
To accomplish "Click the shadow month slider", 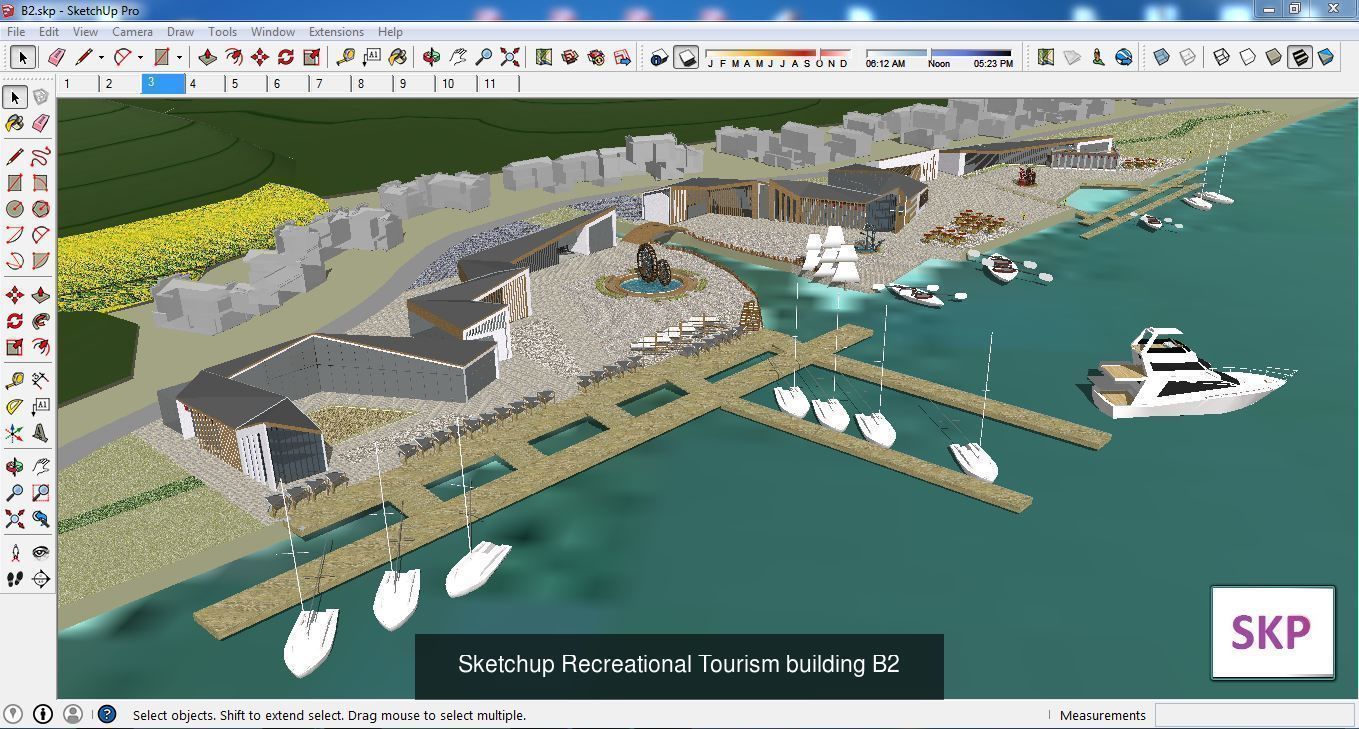I will tap(777, 53).
